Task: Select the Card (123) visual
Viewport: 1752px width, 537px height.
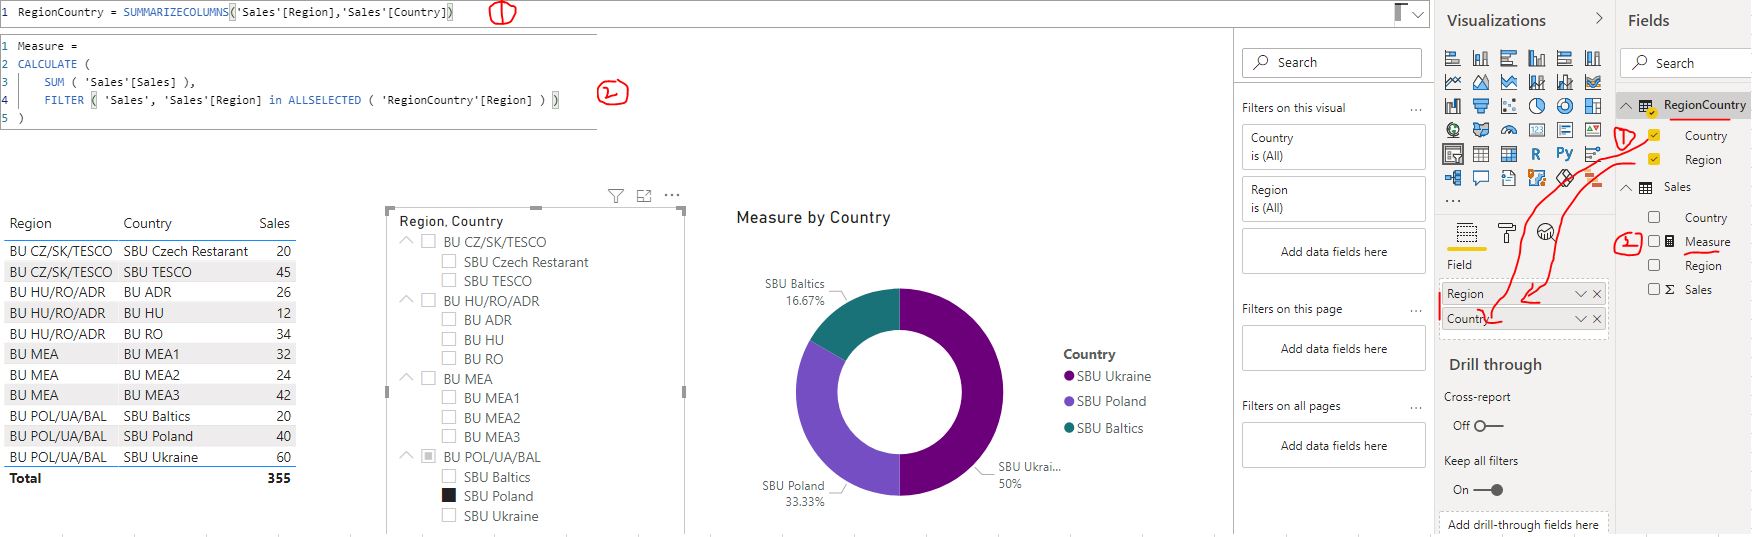Action: pos(1537,130)
